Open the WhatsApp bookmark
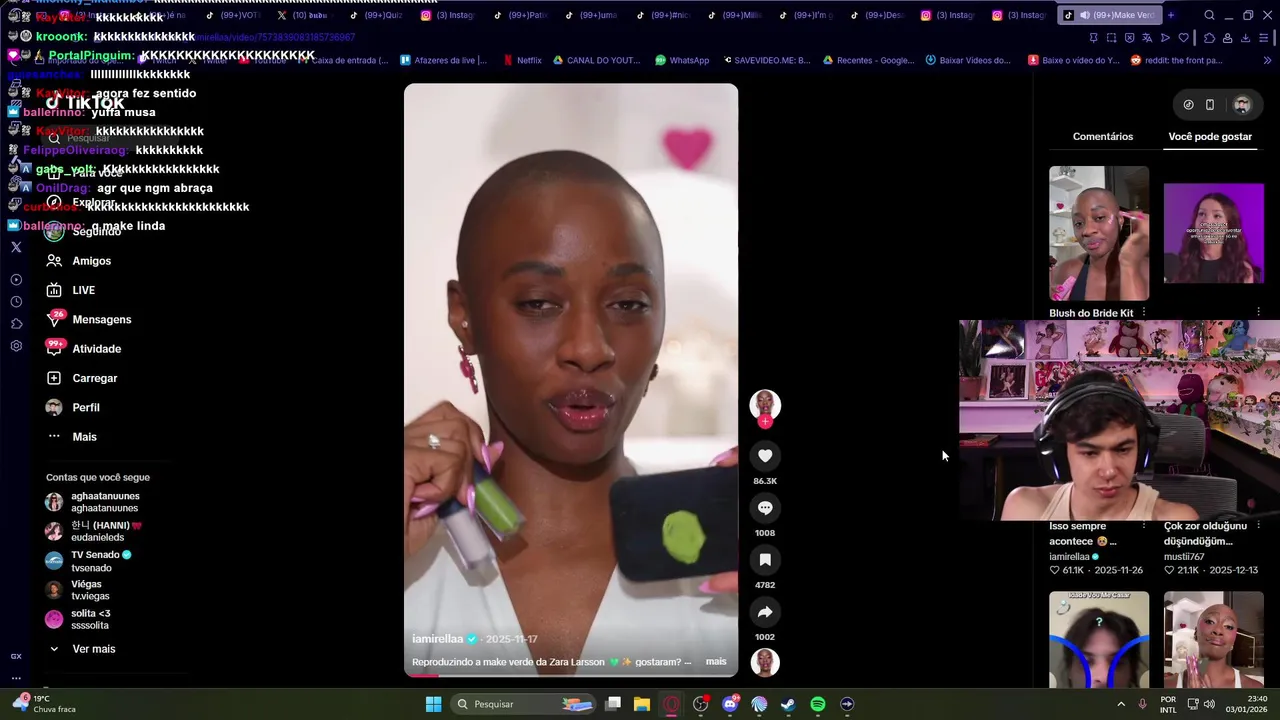Image resolution: width=1280 pixels, height=720 pixels. click(x=682, y=60)
